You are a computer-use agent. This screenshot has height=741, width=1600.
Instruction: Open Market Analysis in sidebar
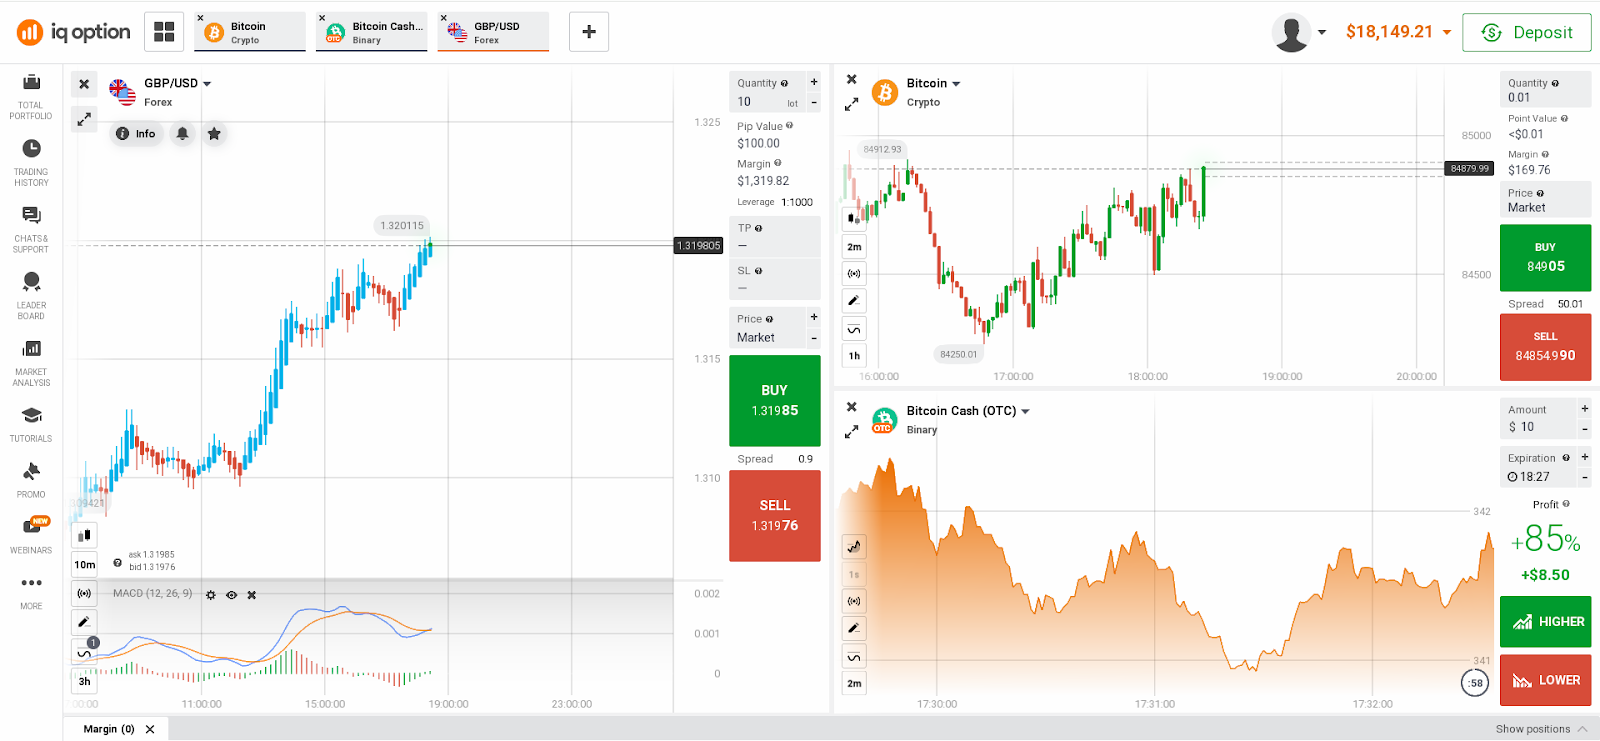pos(31,363)
